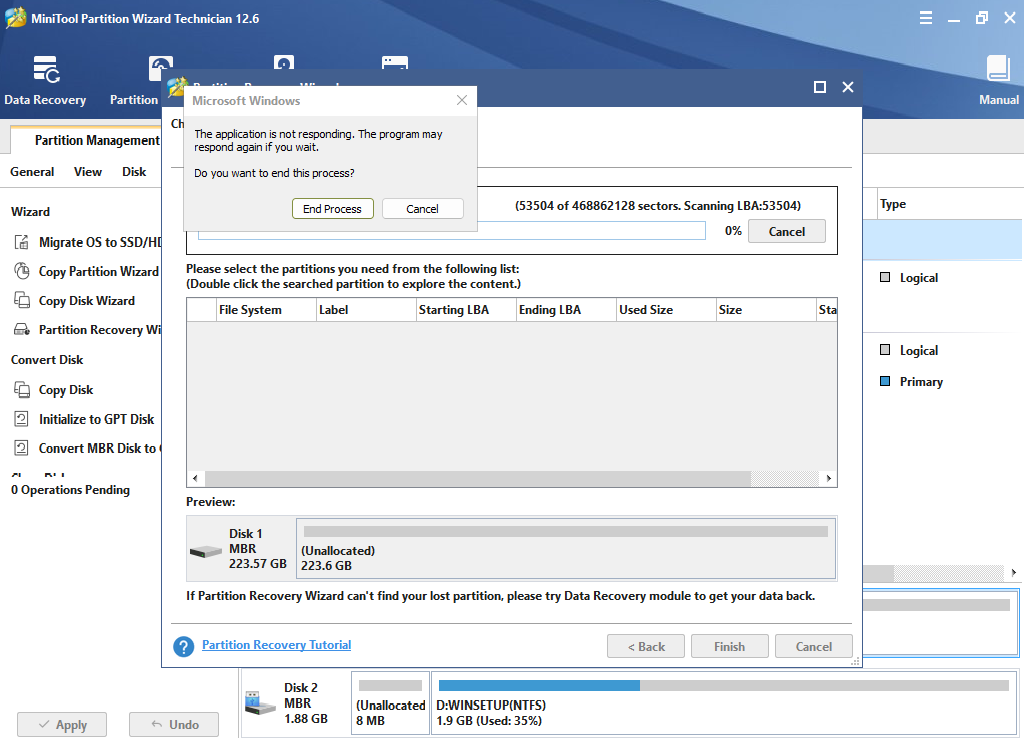The image size is (1024, 738).
Task: Select the D:WINSETUP(NTFS) partition
Action: click(x=724, y=703)
